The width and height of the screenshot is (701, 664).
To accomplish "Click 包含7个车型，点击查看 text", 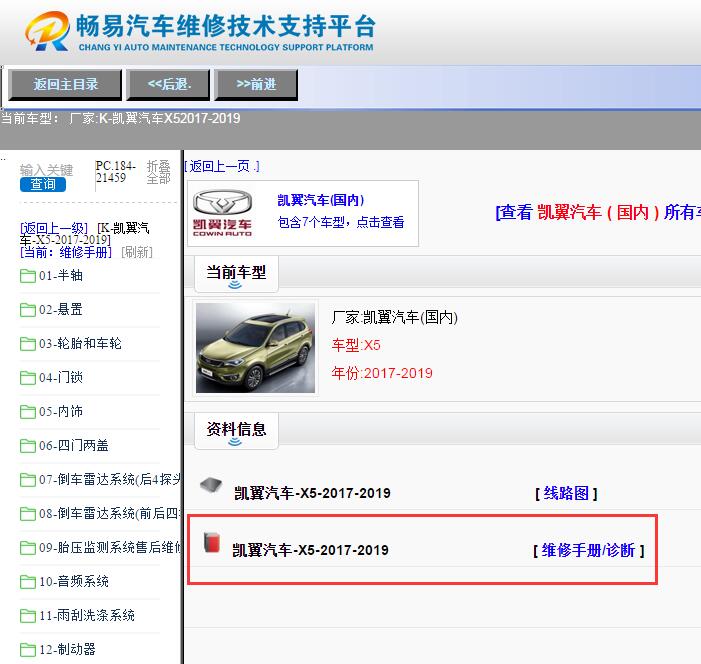I will [341, 222].
